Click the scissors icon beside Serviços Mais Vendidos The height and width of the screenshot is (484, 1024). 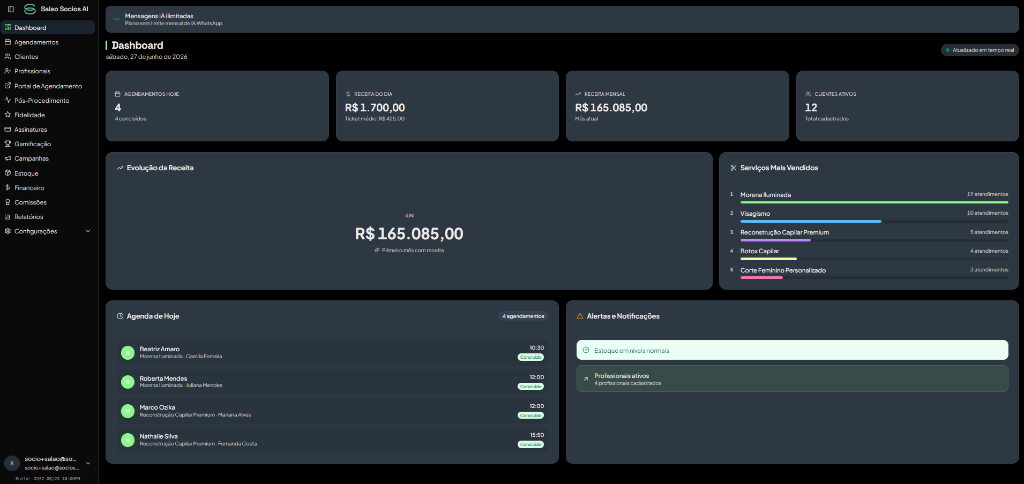pos(733,168)
